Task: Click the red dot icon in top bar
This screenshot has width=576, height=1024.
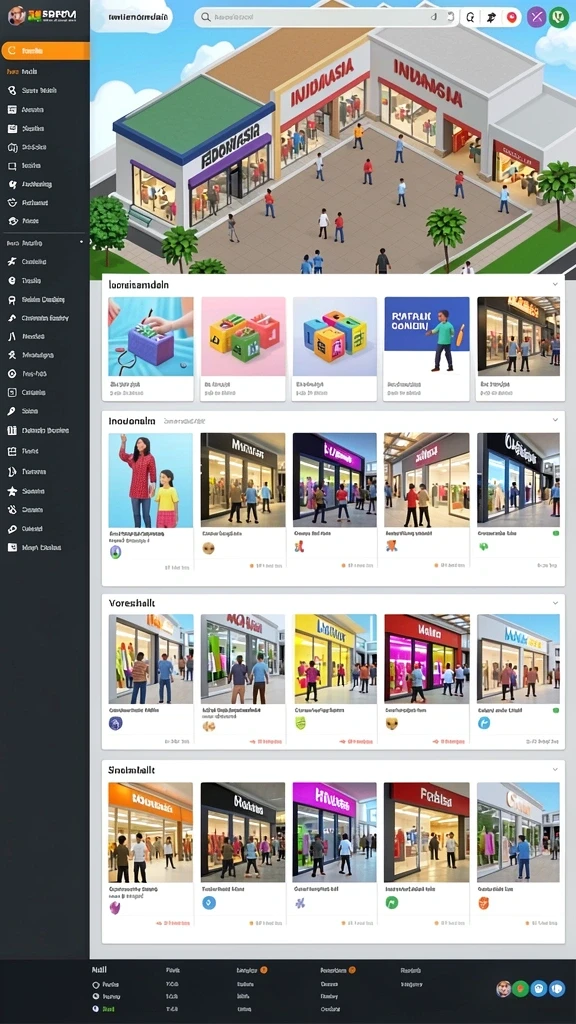Action: [511, 18]
